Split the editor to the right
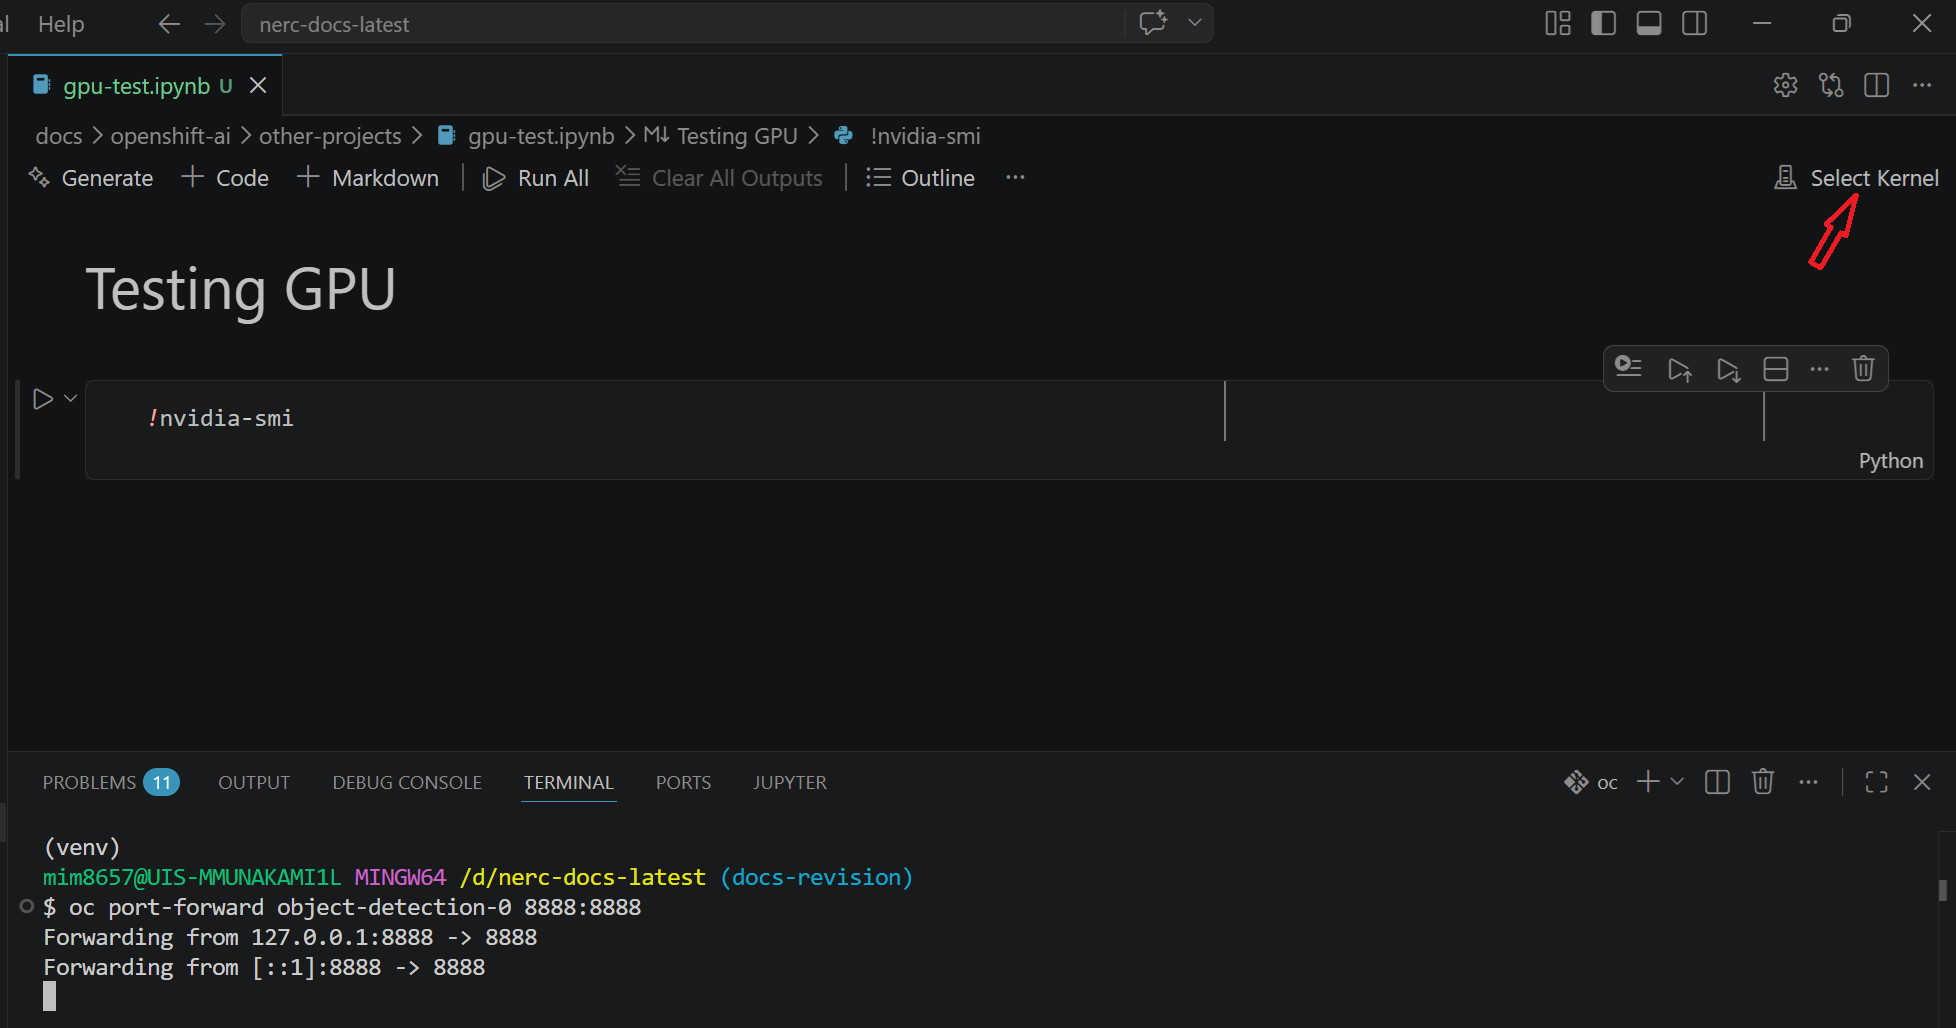The height and width of the screenshot is (1028, 1956). 1876,86
